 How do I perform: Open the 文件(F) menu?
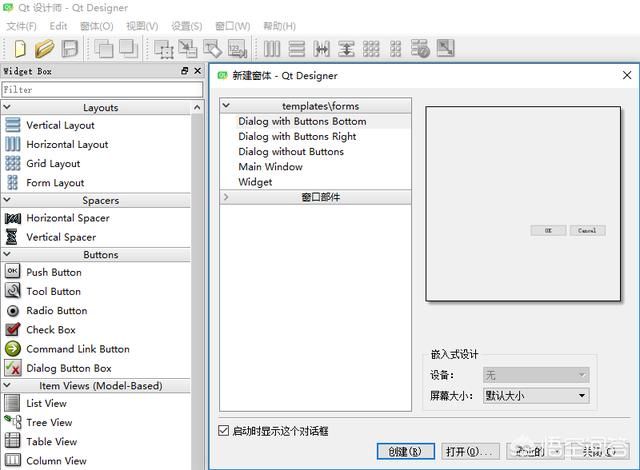(x=21, y=25)
